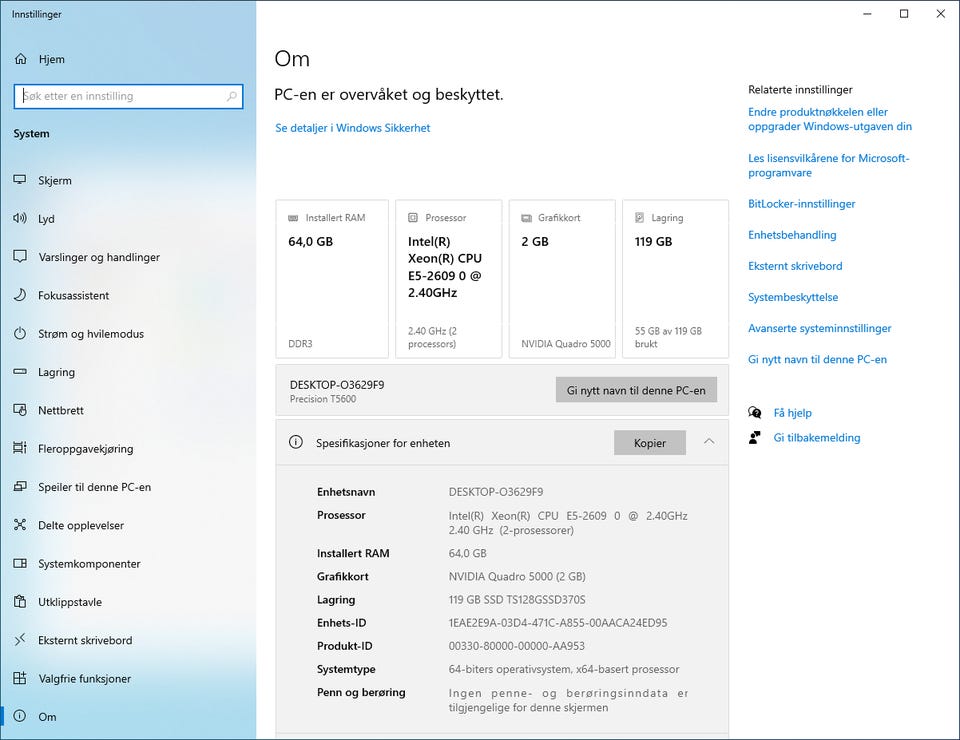
Task: Click the info icon beside Spesifikasjoner for enheten
Action: (296, 442)
